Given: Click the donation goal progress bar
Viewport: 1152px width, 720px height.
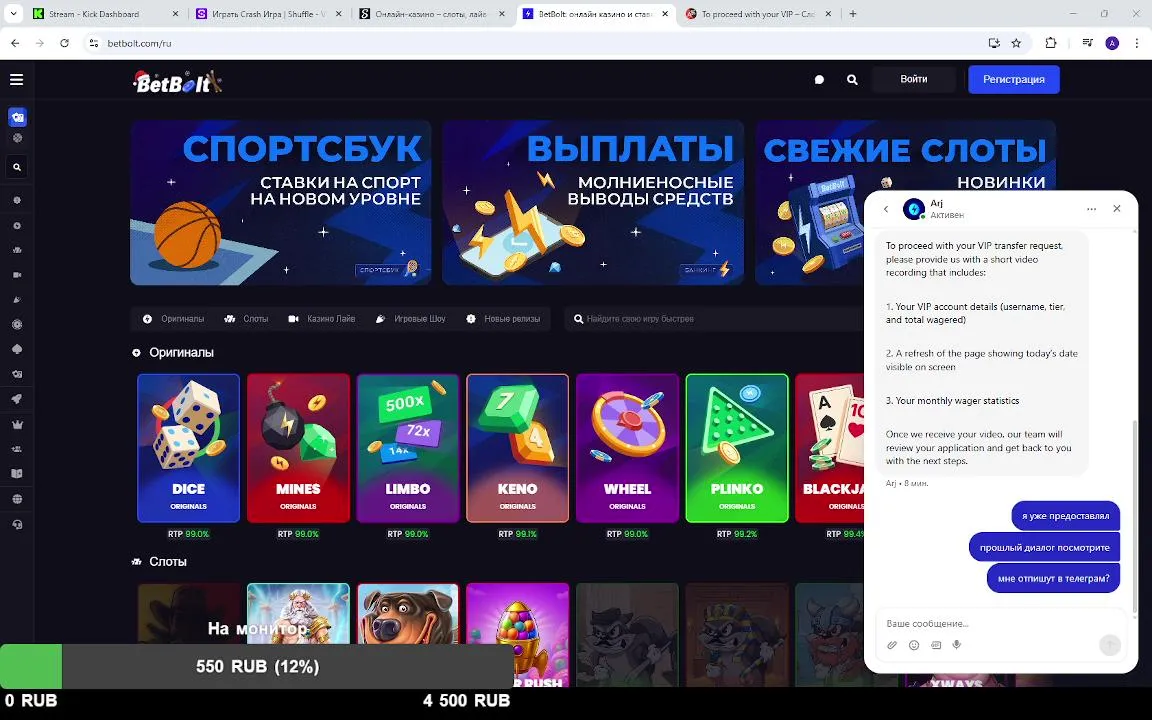Looking at the screenshot, I should coord(257,666).
